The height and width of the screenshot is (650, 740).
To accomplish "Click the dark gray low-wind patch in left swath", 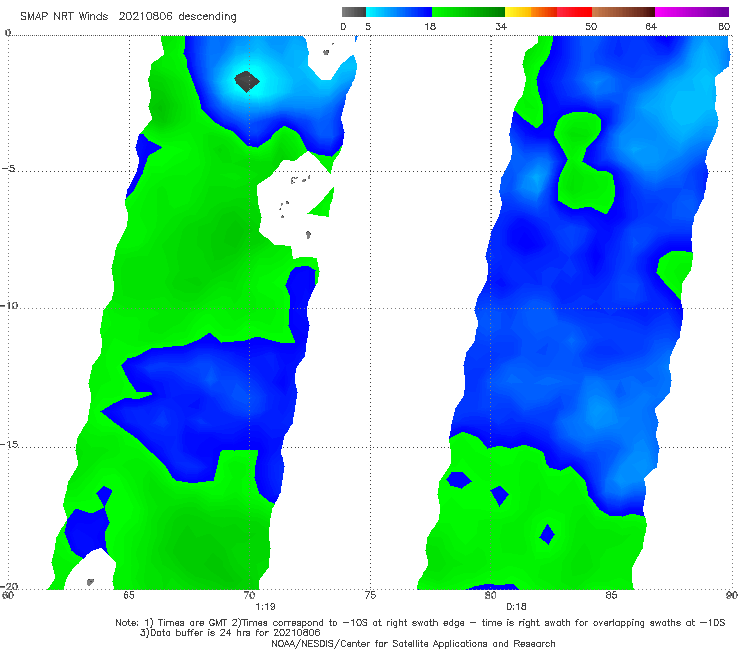I will [247, 81].
